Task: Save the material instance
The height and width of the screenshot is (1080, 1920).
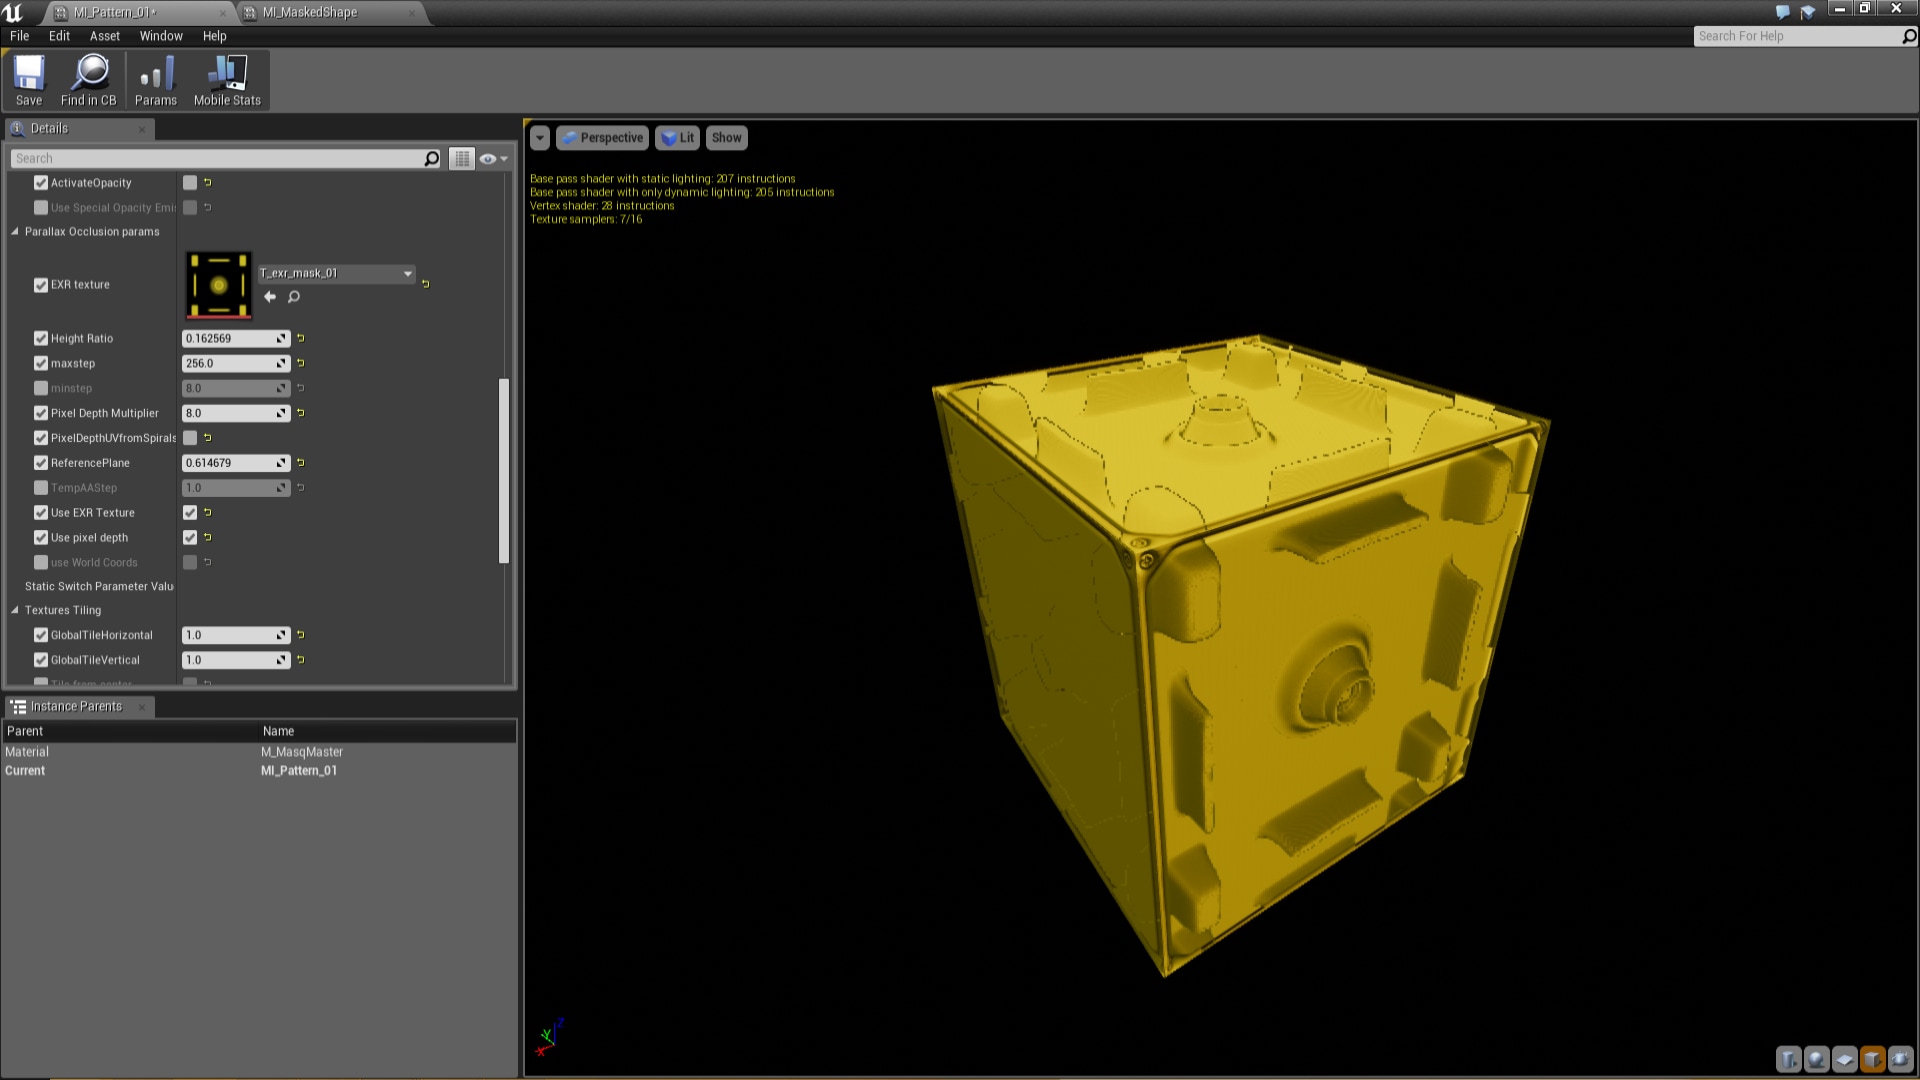Action: tap(29, 80)
